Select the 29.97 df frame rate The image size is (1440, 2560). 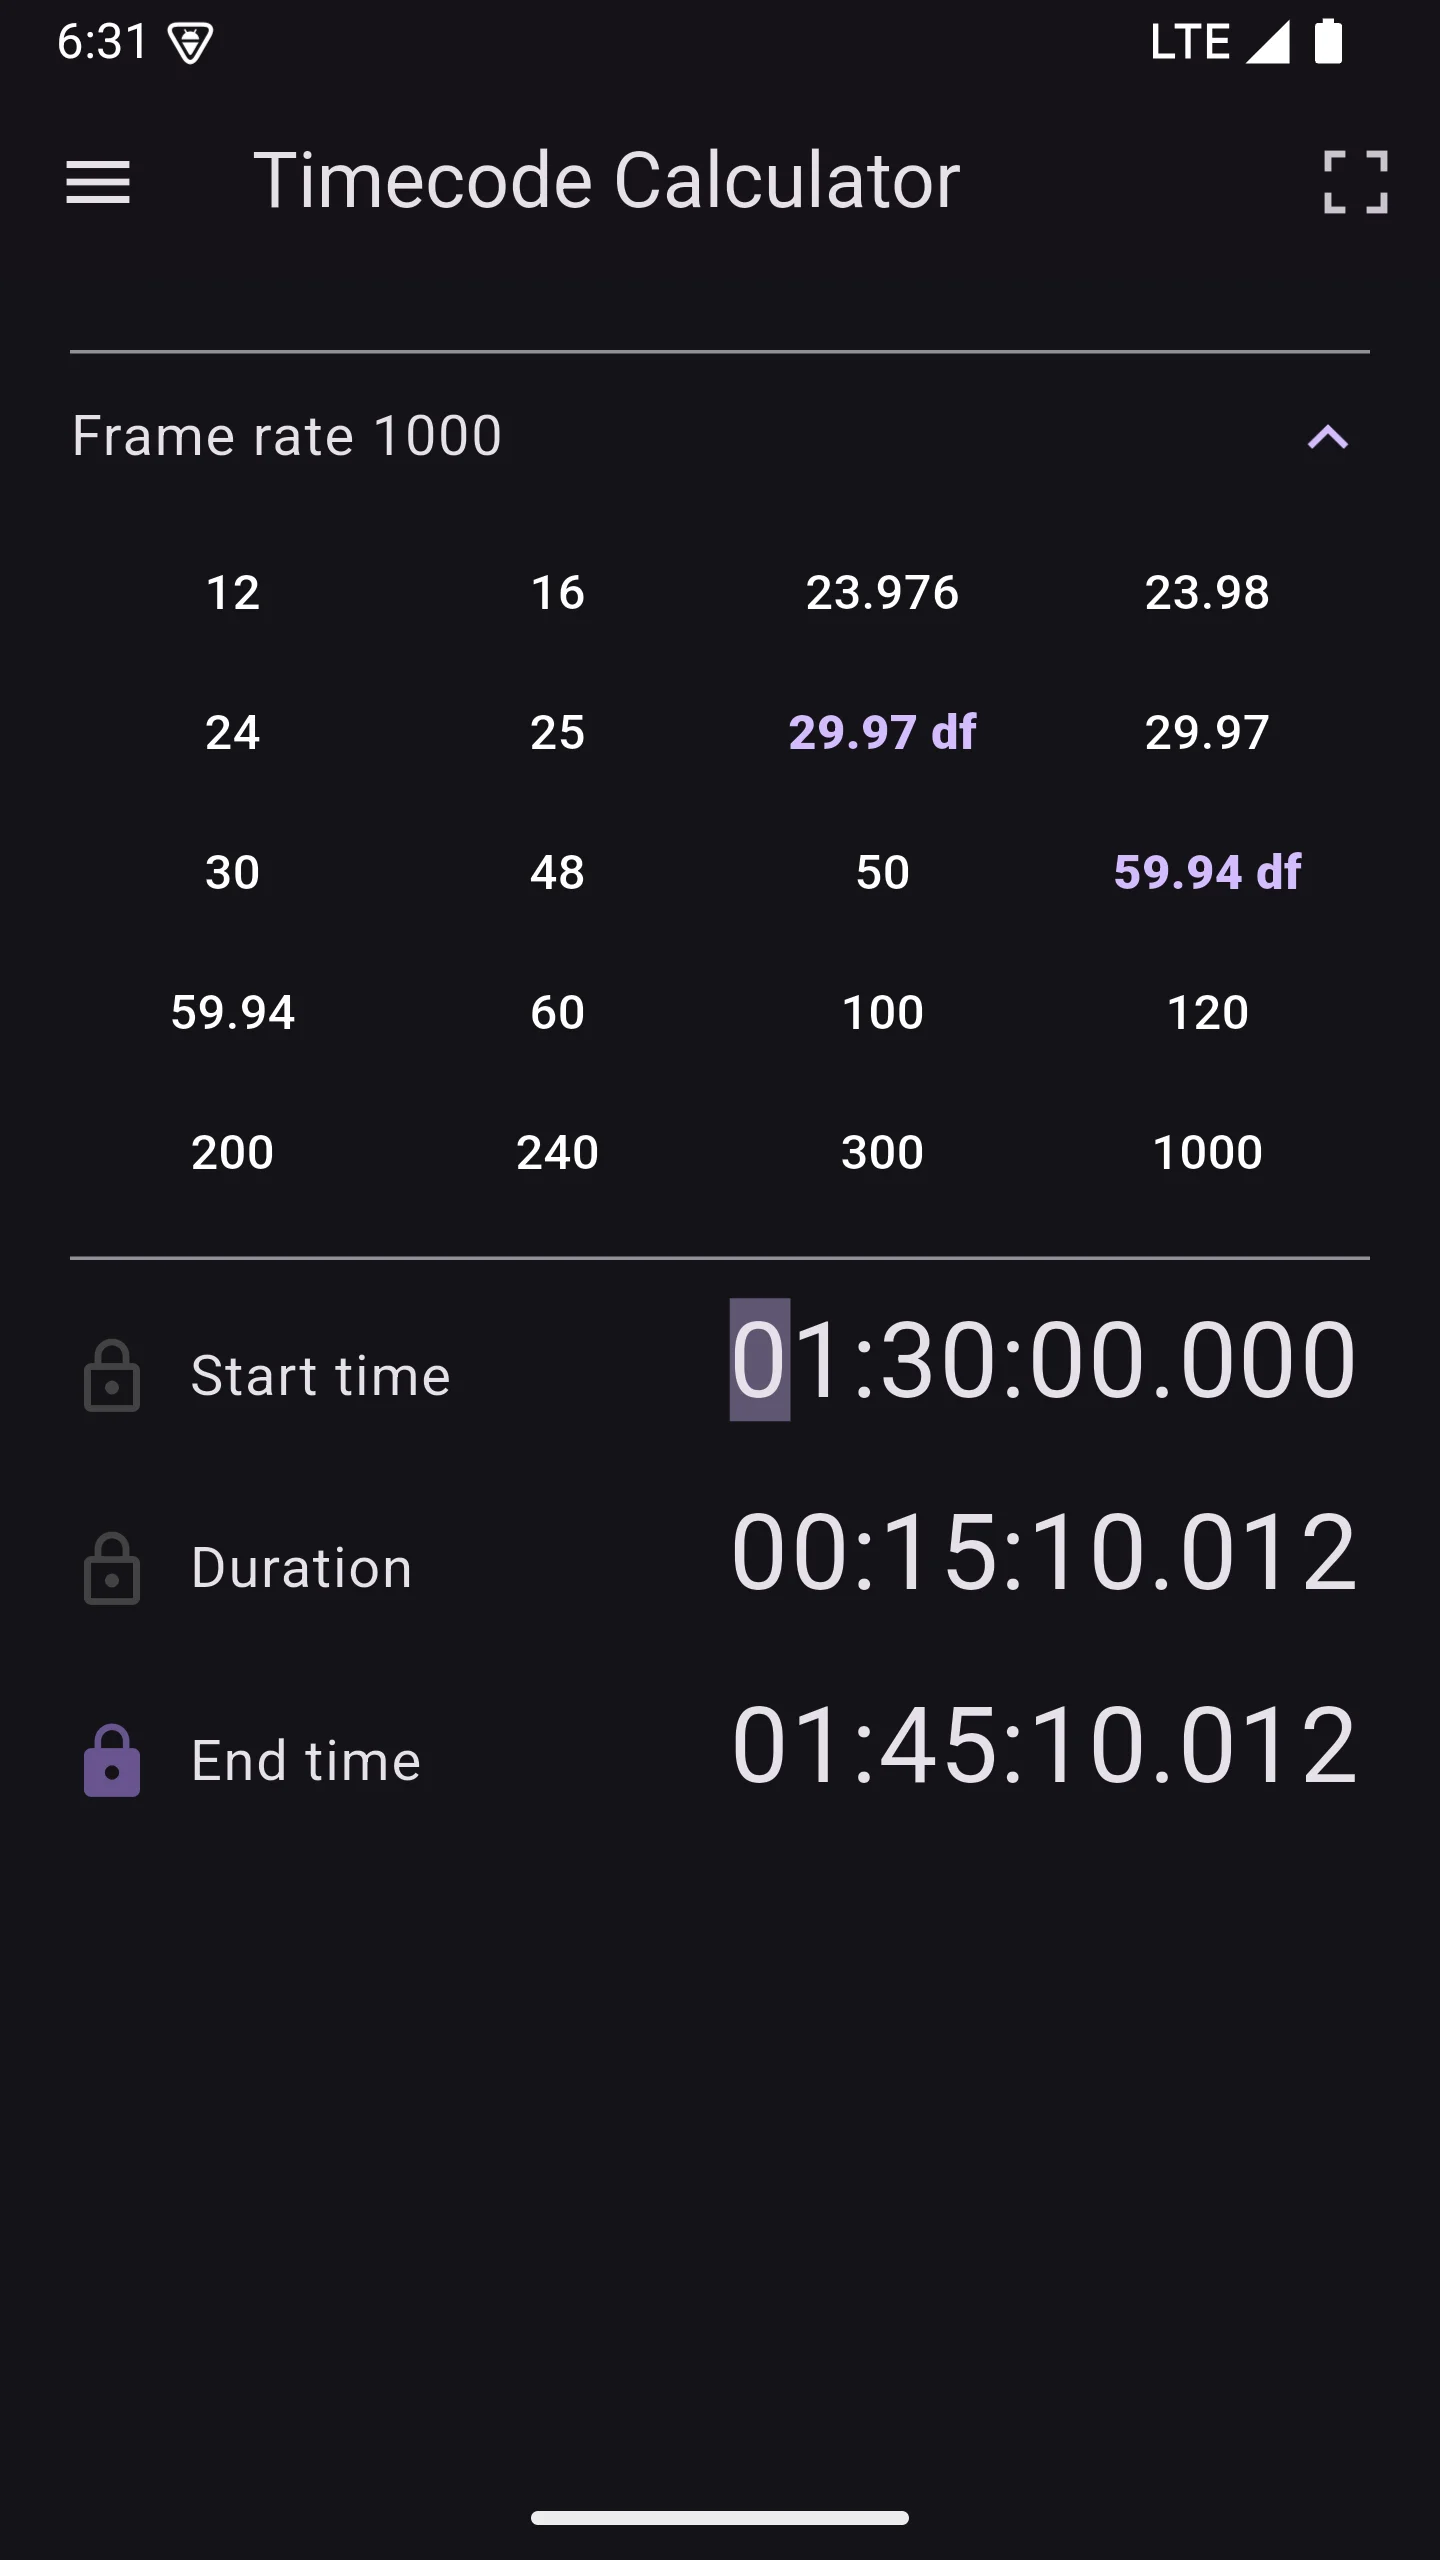pyautogui.click(x=882, y=732)
